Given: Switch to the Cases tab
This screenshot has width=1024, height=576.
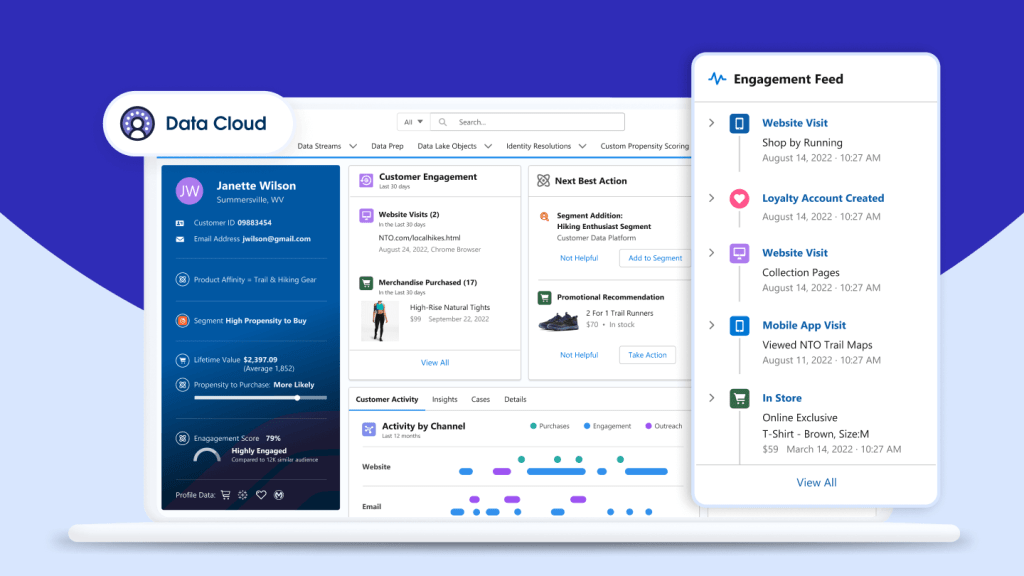Looking at the screenshot, I should click(481, 399).
